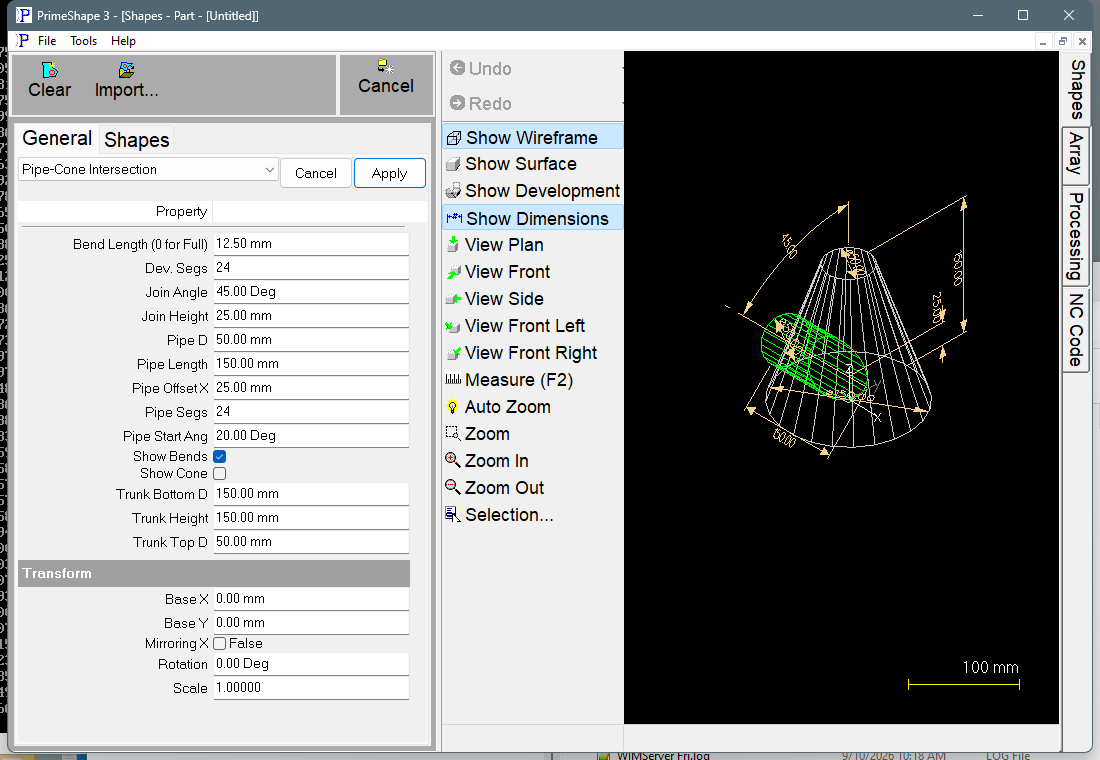Click the Base X field
1100x760 pixels.
coord(311,599)
